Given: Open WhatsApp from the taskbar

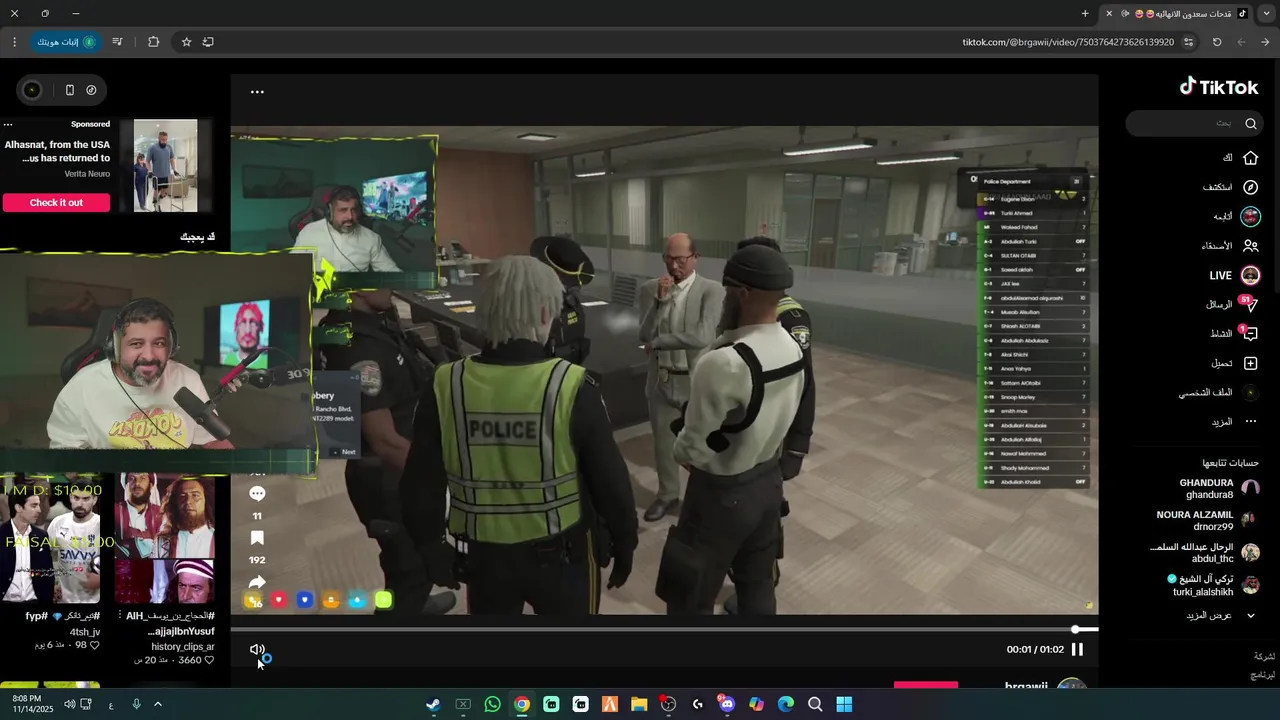Looking at the screenshot, I should coord(492,704).
